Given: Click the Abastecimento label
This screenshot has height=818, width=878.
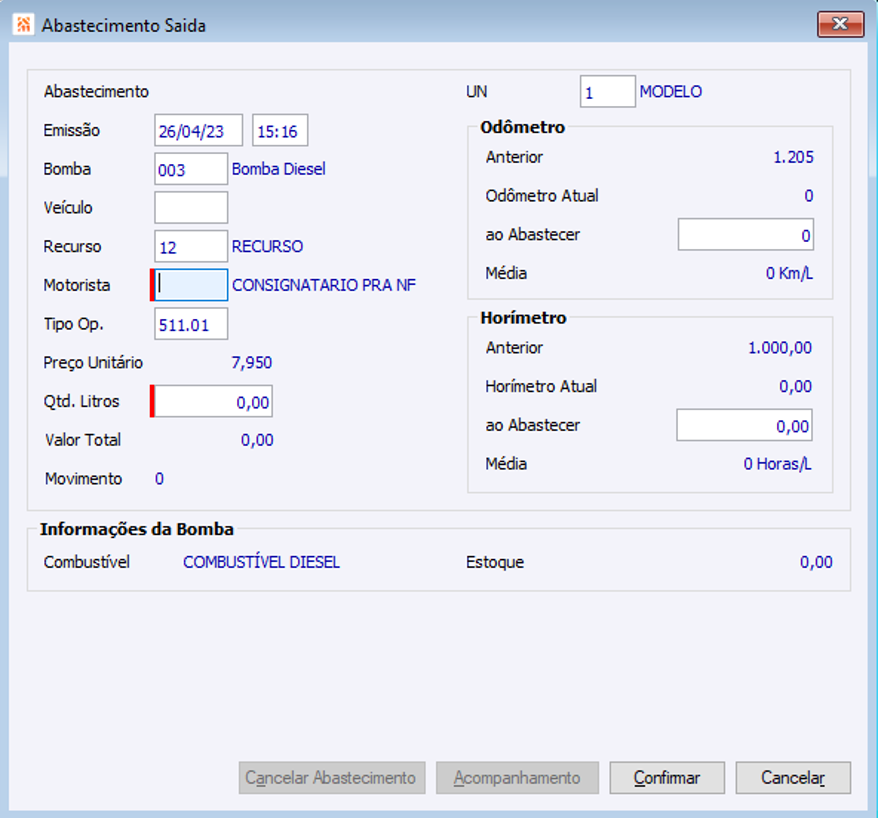Looking at the screenshot, I should pos(96,91).
